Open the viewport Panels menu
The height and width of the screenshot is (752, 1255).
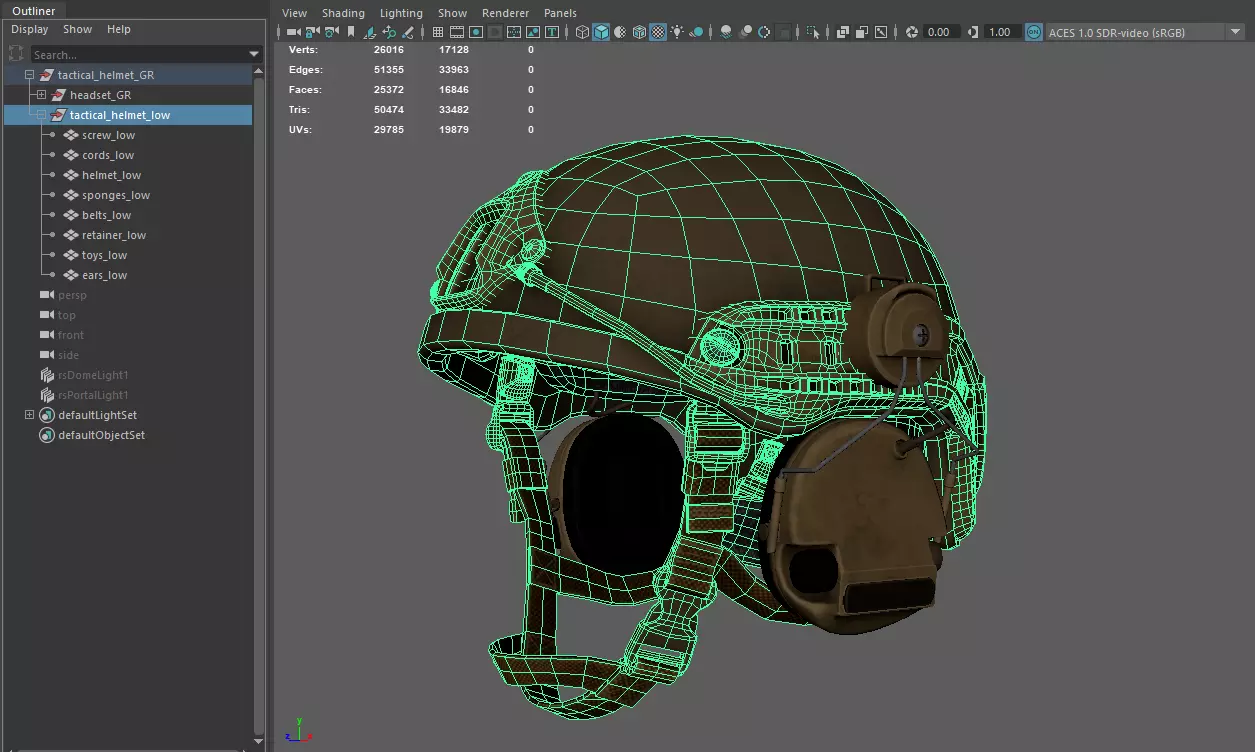pos(560,13)
